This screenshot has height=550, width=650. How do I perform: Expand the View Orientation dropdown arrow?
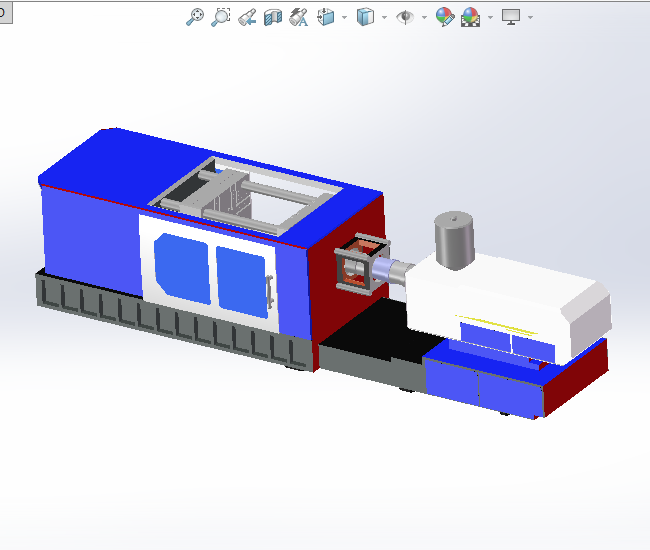coord(344,17)
